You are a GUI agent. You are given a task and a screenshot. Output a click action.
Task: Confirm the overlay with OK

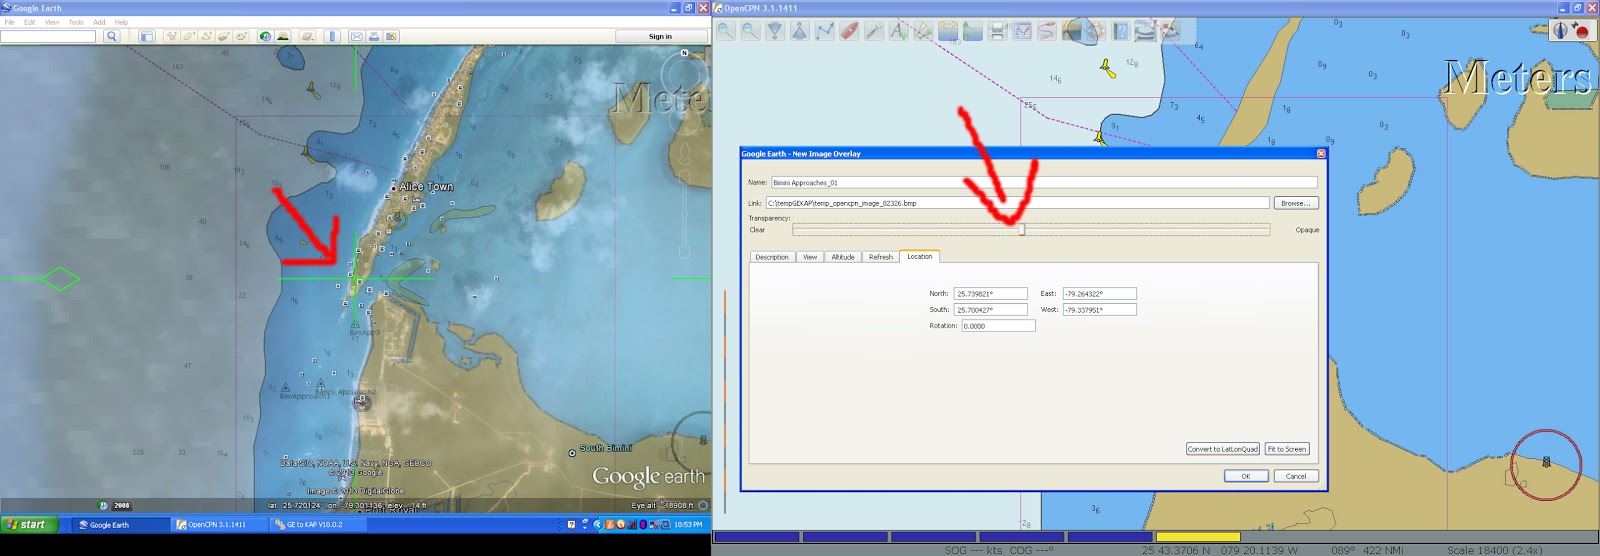pyautogui.click(x=1246, y=476)
